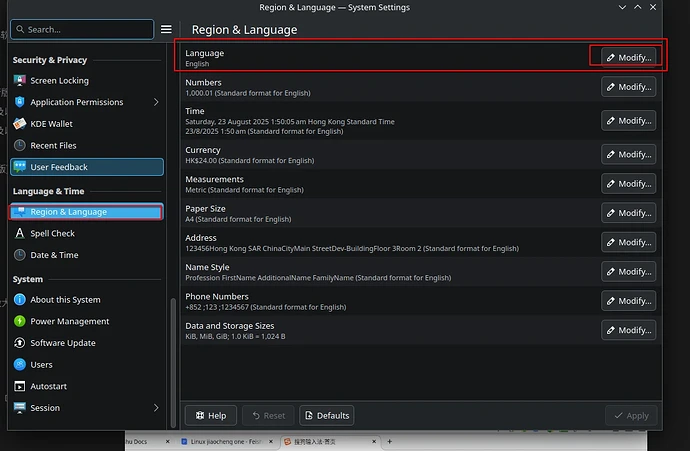The height and width of the screenshot is (451, 690).
Task: Go to Date & Time settings
Action: click(x=54, y=255)
